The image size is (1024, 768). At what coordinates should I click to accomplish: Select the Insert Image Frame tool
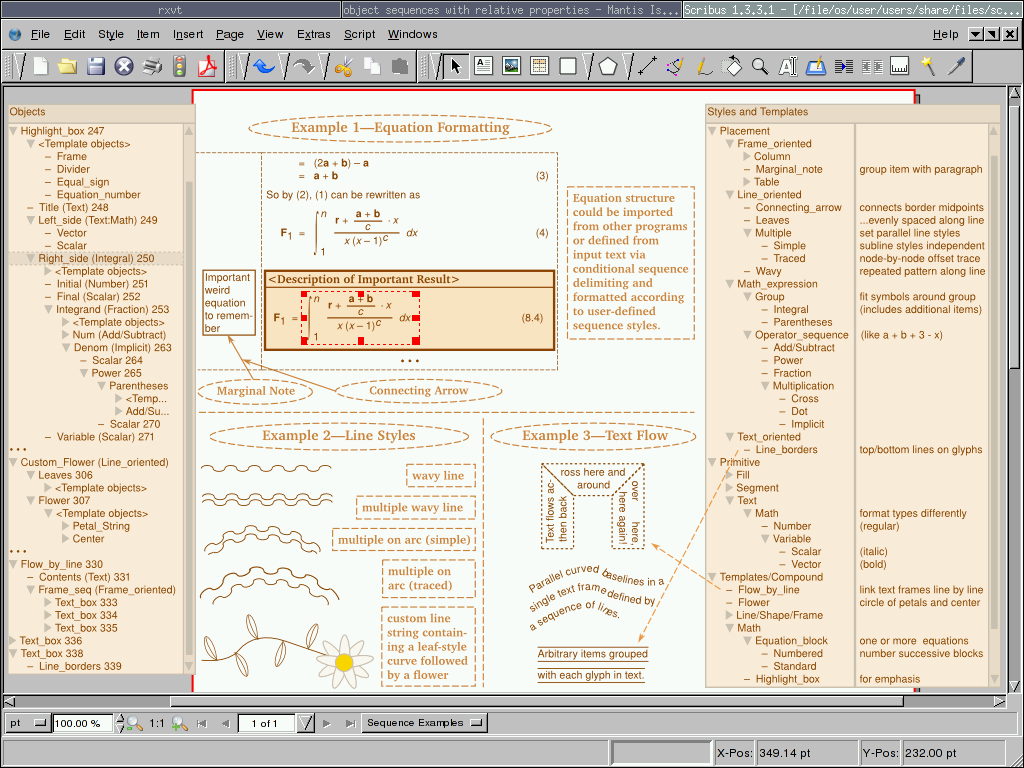[x=512, y=67]
